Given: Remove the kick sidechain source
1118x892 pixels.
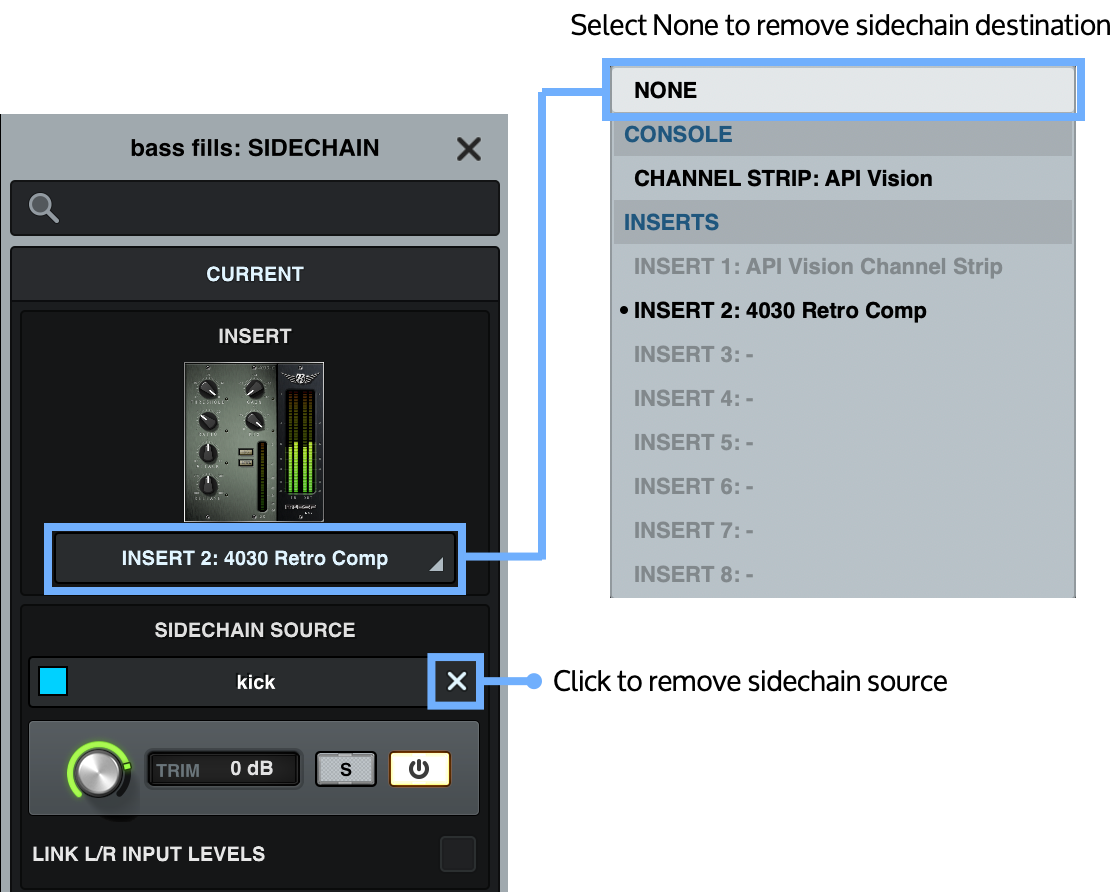Looking at the screenshot, I should click(456, 682).
